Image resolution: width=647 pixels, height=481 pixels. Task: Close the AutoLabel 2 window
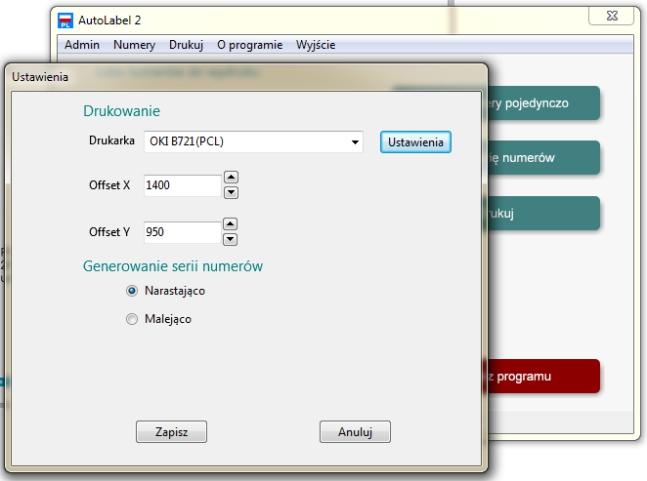[611, 17]
